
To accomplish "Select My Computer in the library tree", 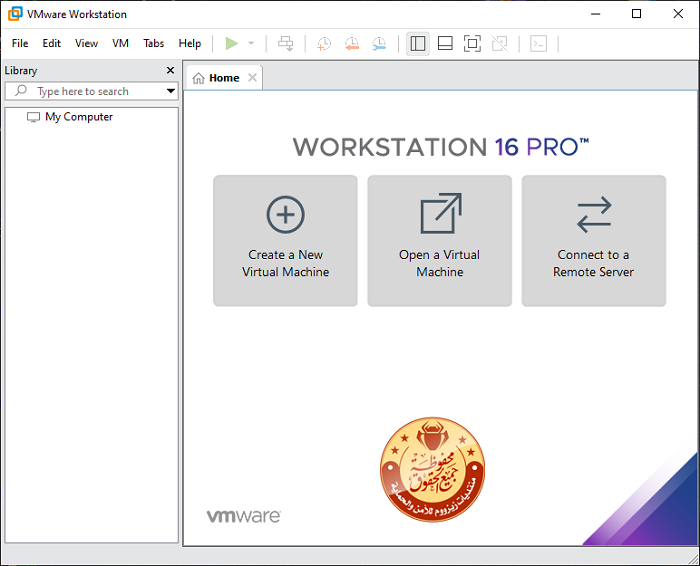I will click(70, 117).
